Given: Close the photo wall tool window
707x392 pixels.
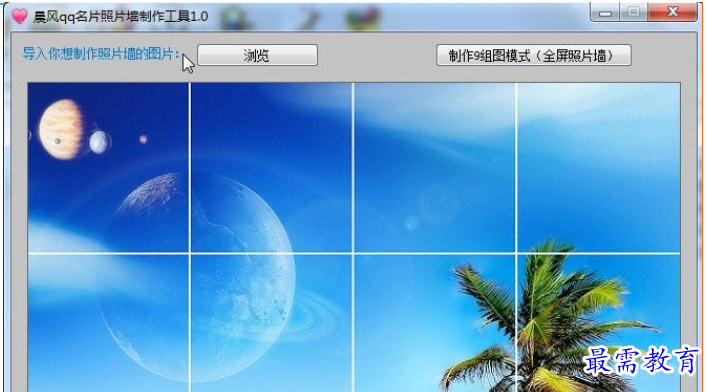Looking at the screenshot, I should coord(673,12).
